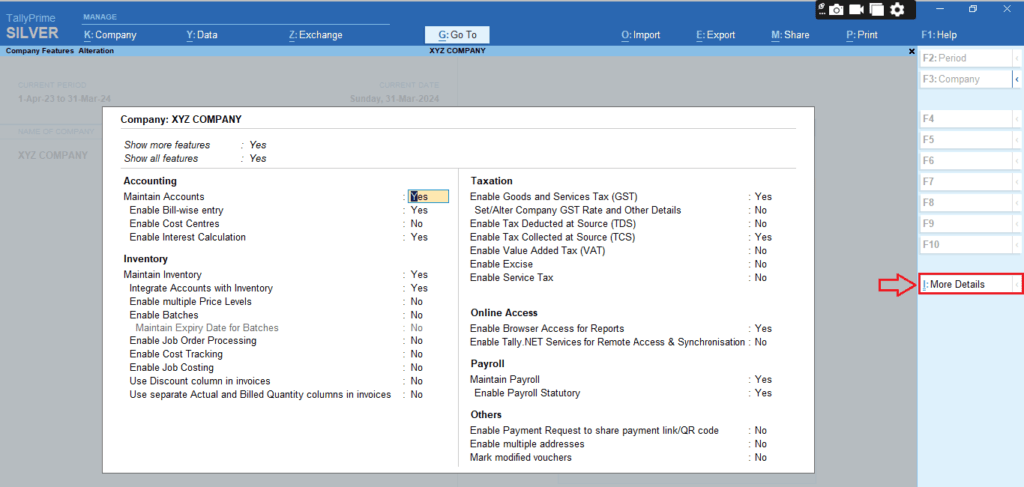Click the I: More Details button
Viewport: 1024px width, 487px height.
(966, 285)
